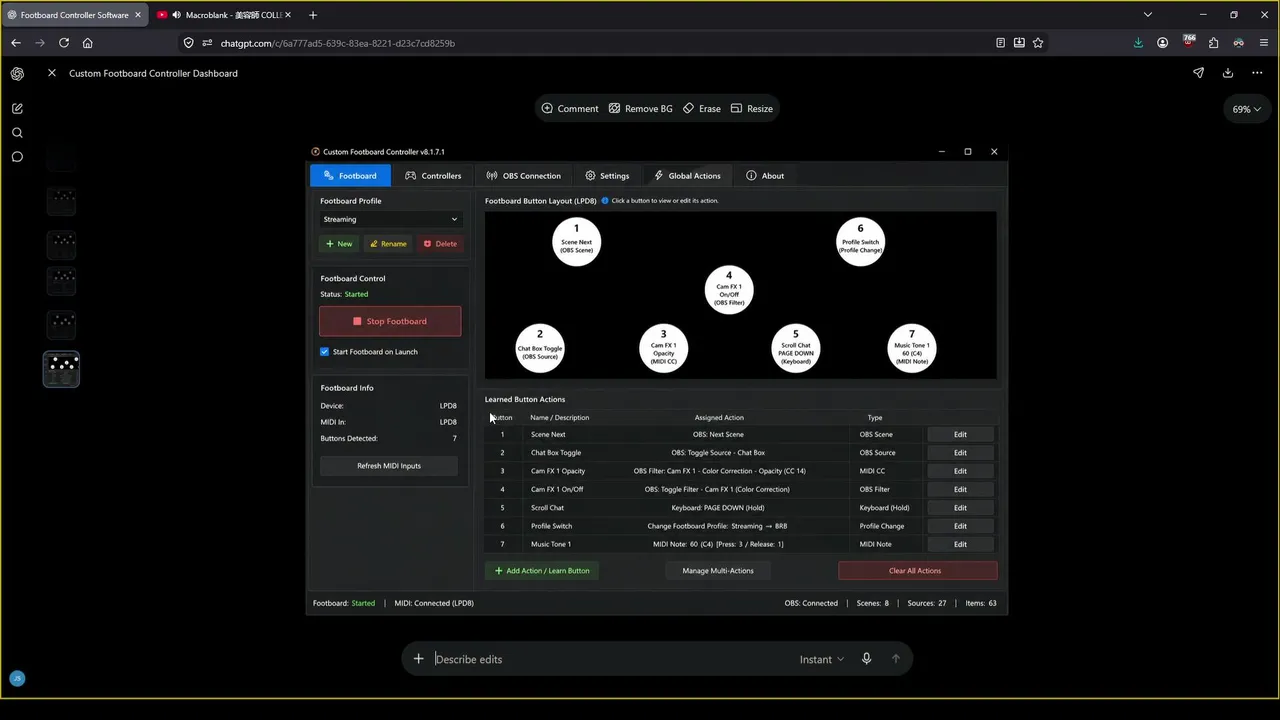Click the Delete profile button
The image size is (1280, 720).
coord(439,244)
